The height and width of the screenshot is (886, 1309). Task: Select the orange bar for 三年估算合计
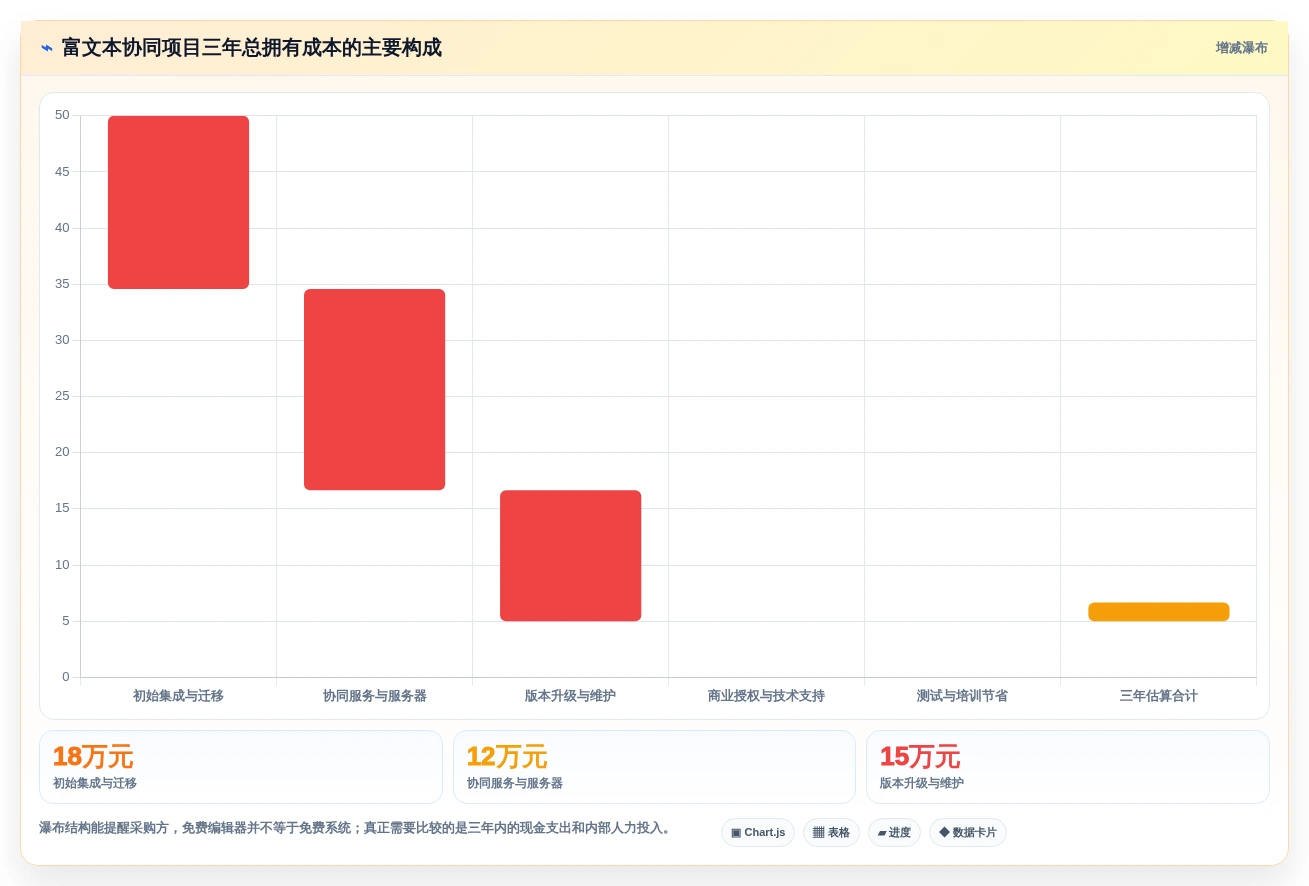pos(1158,612)
